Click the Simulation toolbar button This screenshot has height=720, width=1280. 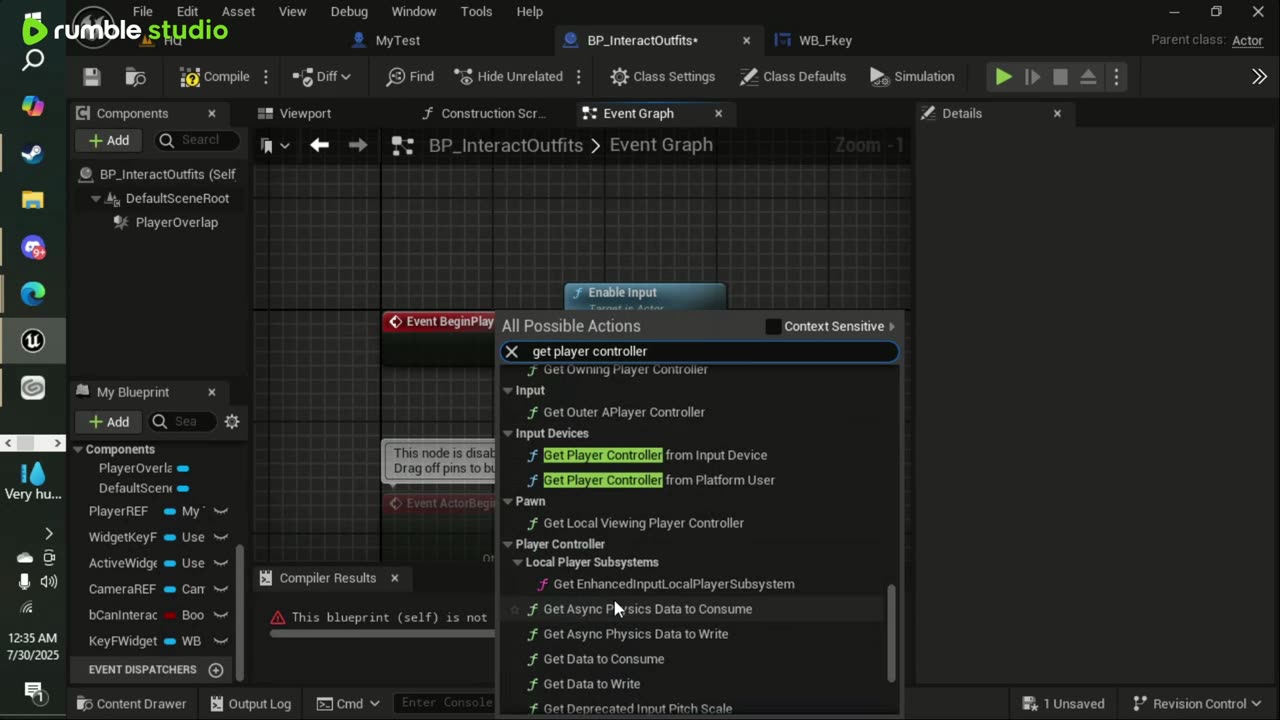coord(912,77)
